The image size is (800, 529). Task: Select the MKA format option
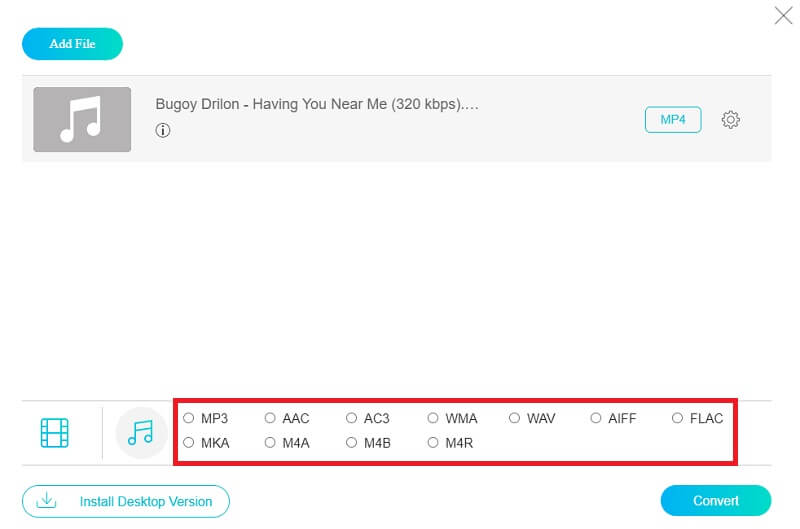pyautogui.click(x=189, y=442)
